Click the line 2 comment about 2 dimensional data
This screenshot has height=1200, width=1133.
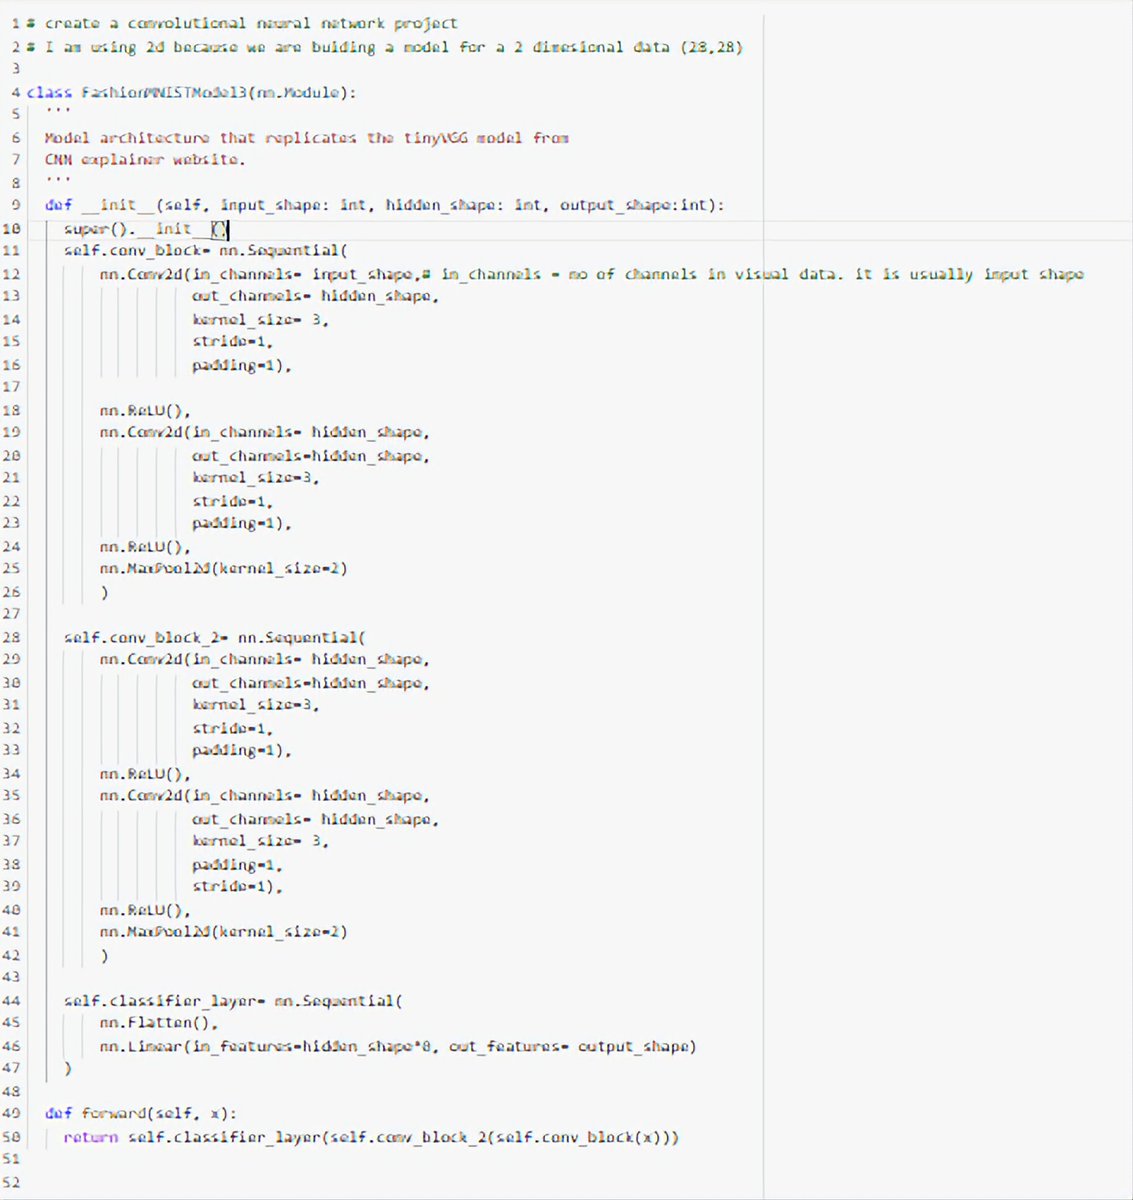click(385, 47)
